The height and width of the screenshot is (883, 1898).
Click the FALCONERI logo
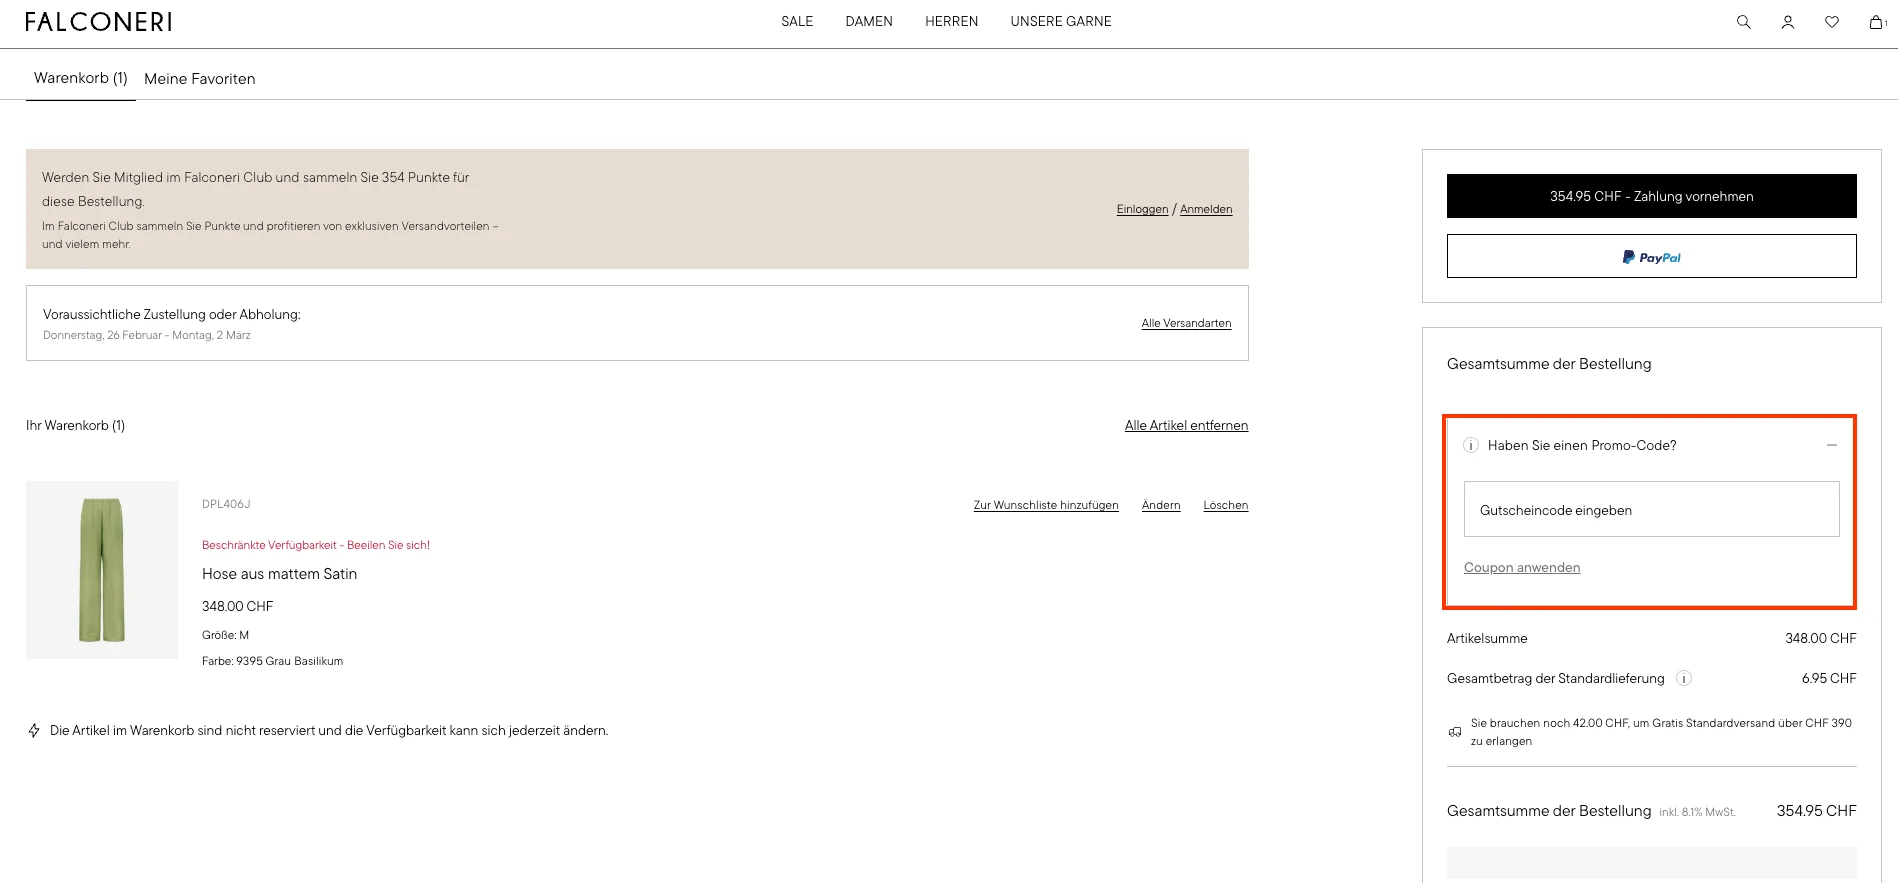click(x=98, y=22)
